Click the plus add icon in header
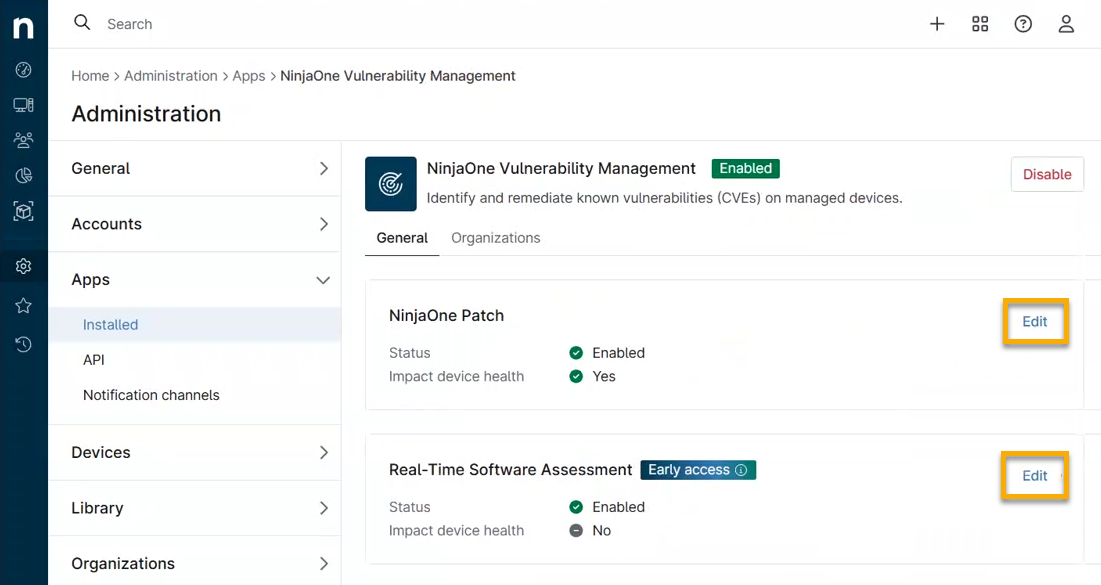Screen dimensions: 1101x585 coord(937,24)
